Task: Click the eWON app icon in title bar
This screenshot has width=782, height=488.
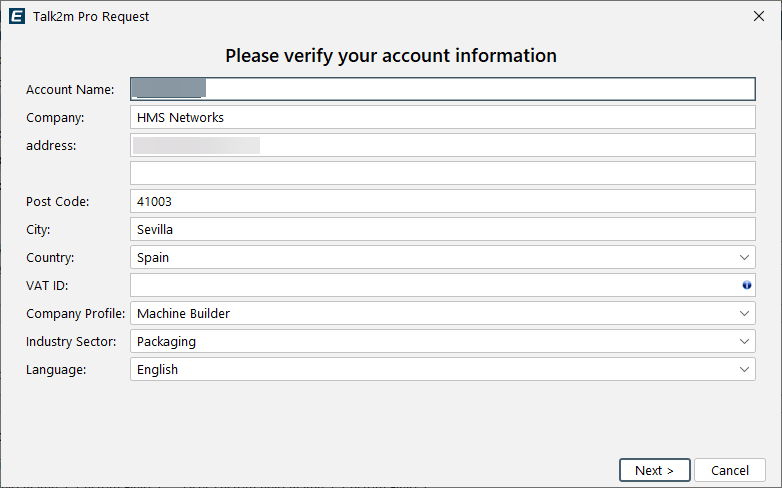Action: [17, 16]
